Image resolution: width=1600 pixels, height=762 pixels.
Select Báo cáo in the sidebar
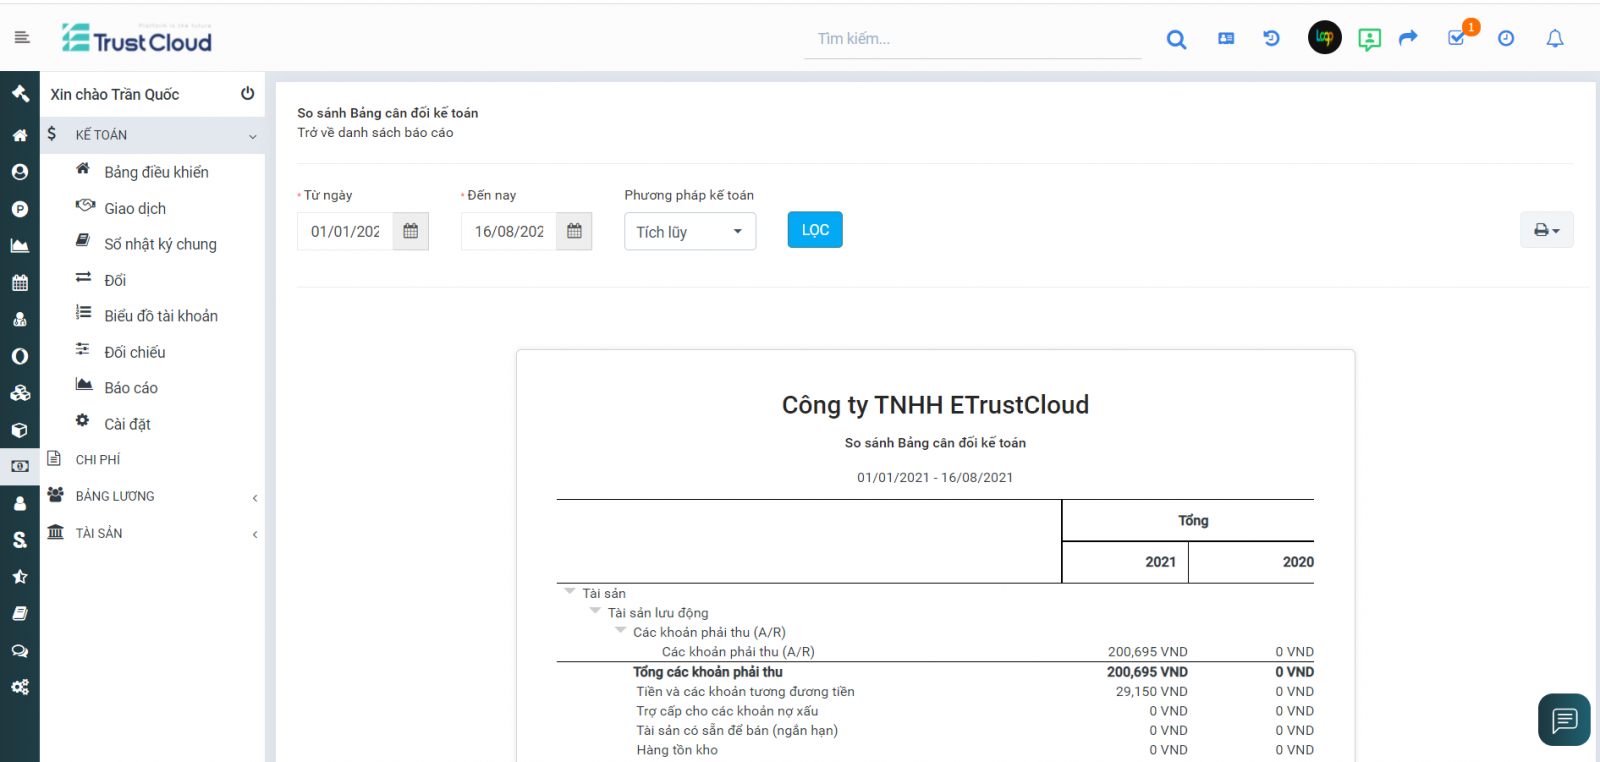pos(131,388)
